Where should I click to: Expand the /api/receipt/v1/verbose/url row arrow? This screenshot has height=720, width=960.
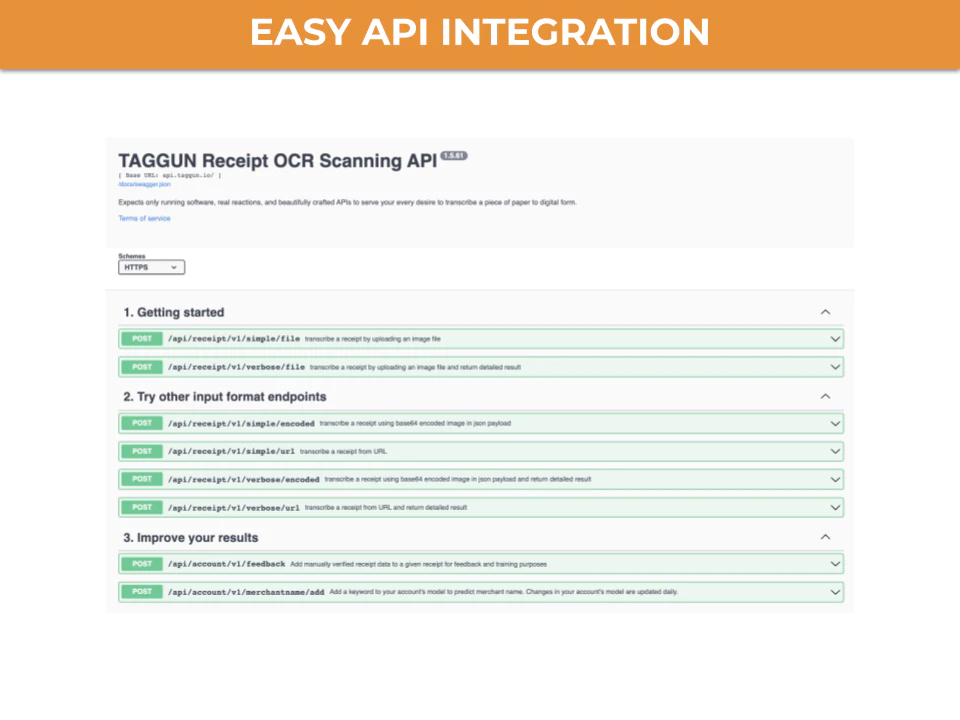pyautogui.click(x=835, y=508)
